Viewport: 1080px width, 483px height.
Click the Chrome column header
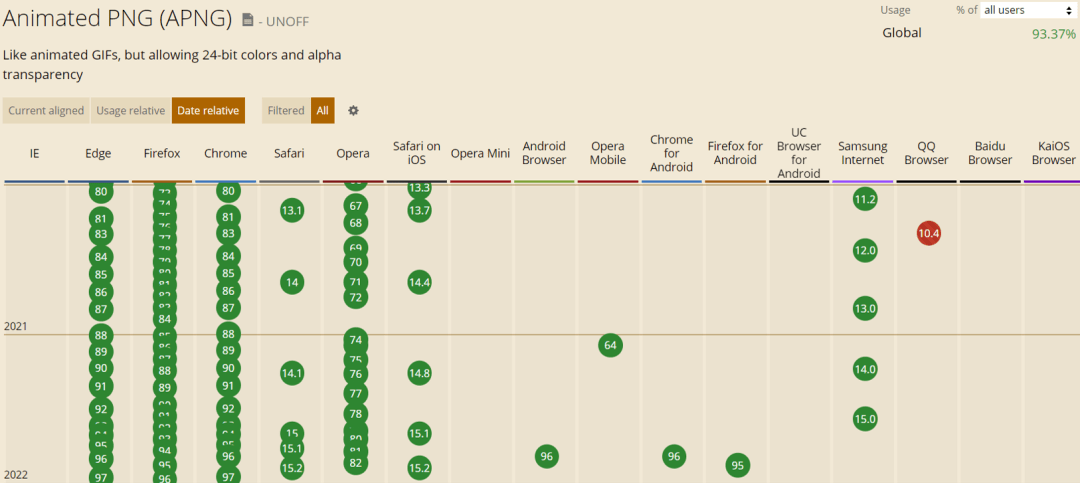(x=226, y=154)
